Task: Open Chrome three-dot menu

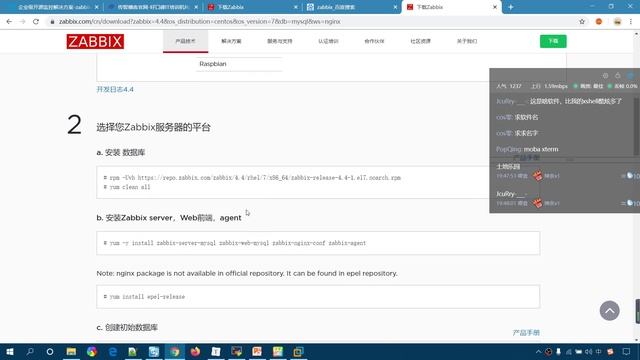Action: (631, 22)
